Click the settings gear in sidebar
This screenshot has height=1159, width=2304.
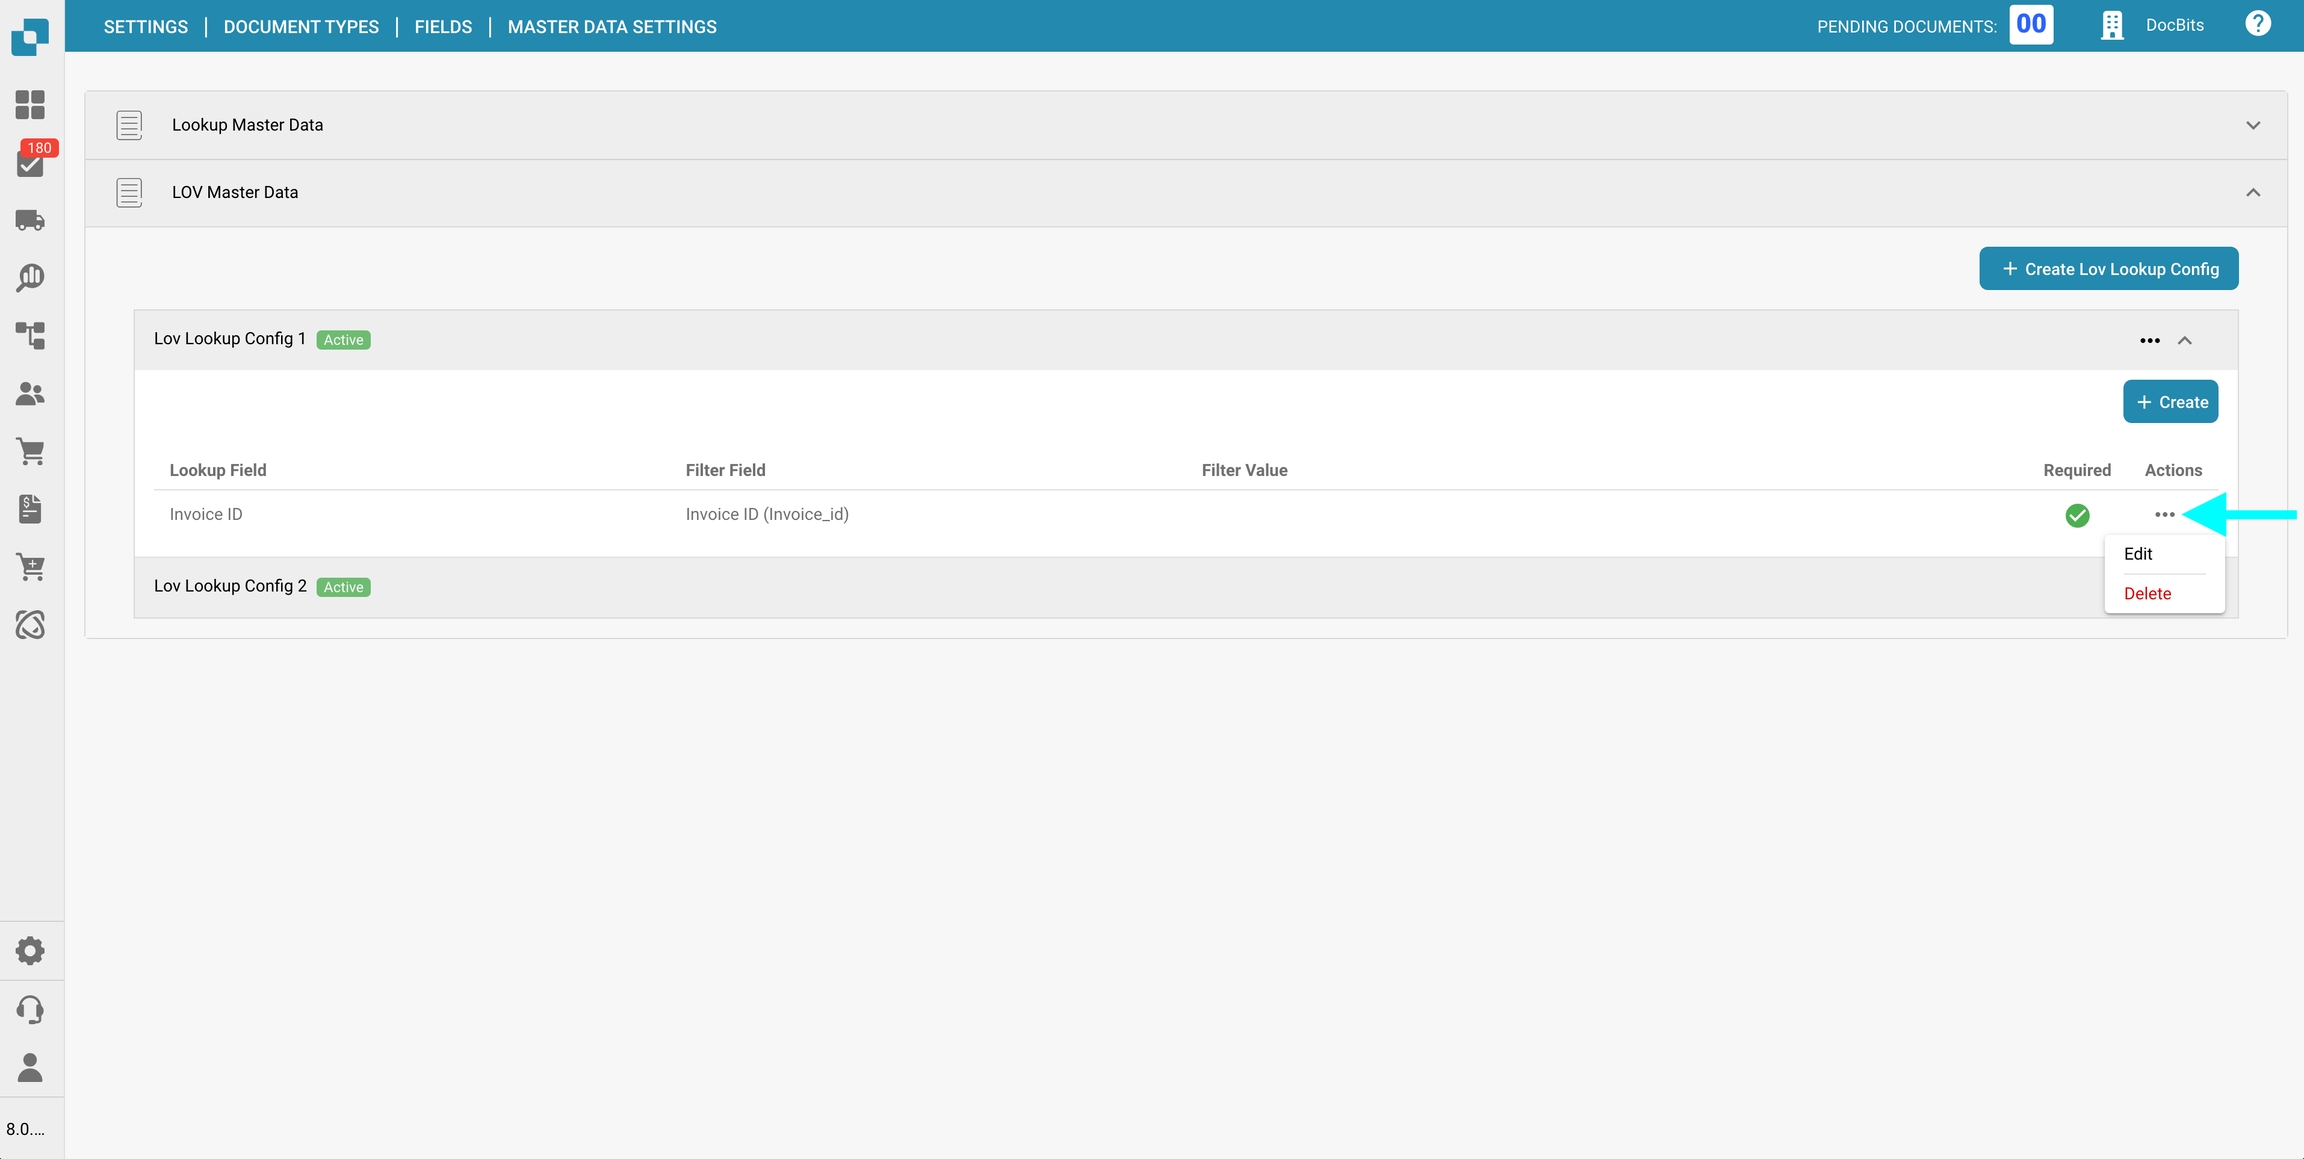pyautogui.click(x=30, y=950)
